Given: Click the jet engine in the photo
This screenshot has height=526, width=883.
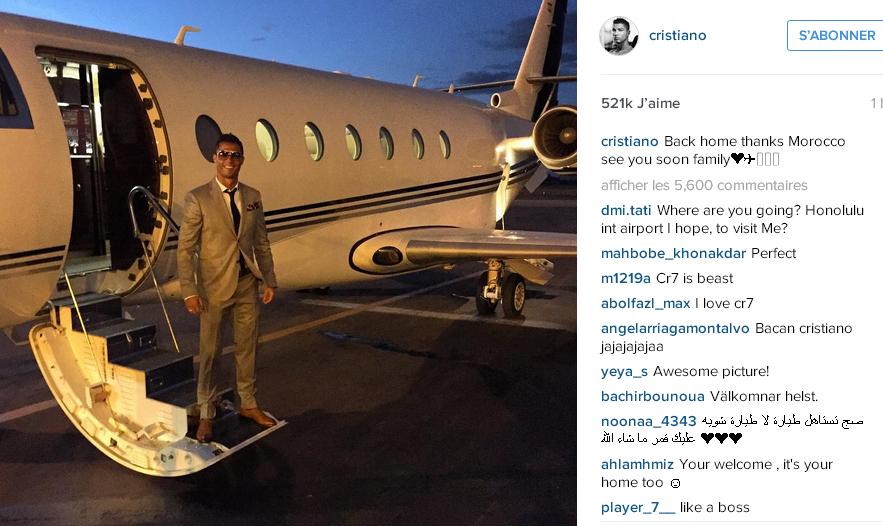Looking at the screenshot, I should 554,137.
